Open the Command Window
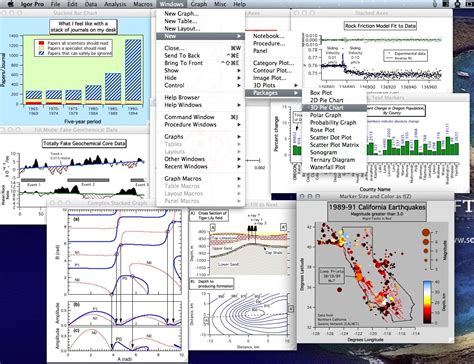Screen dimensions: 474x364 pos(200,117)
